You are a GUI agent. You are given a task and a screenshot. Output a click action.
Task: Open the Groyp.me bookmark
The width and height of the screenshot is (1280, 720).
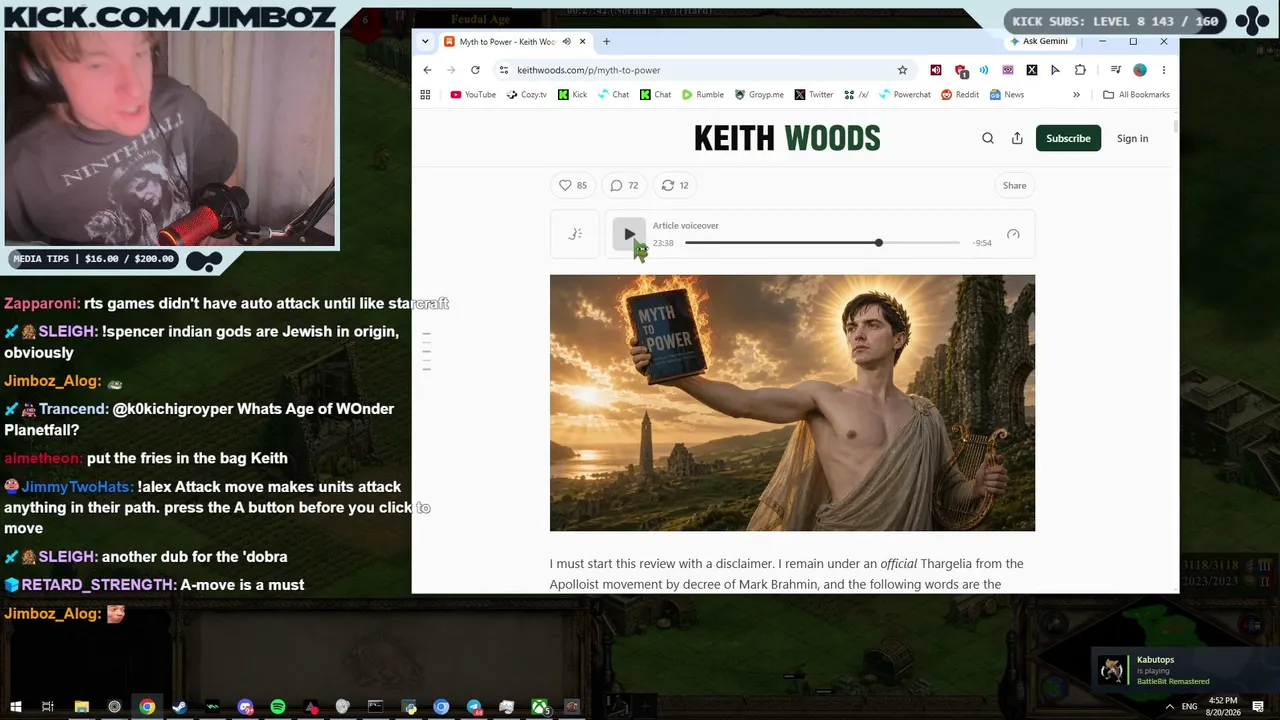[x=759, y=95]
